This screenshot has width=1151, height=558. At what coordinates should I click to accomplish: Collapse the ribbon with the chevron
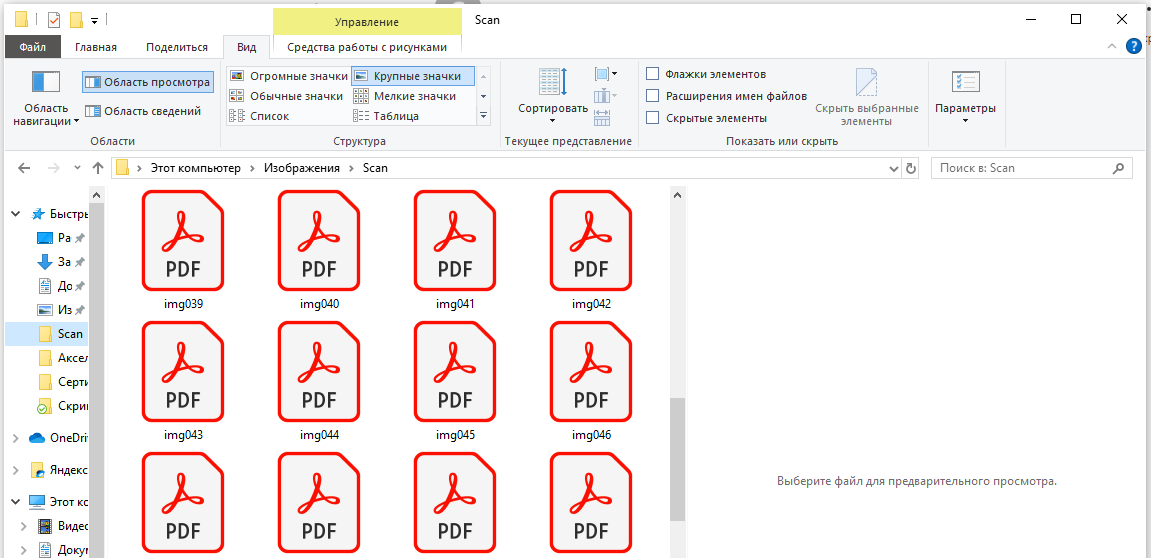(1111, 47)
